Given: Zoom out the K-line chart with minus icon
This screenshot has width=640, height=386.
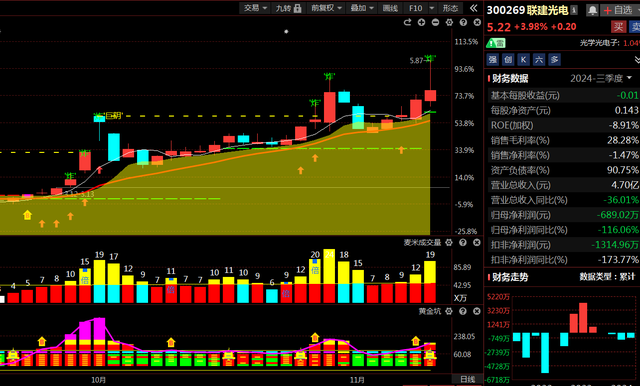Looking at the screenshot, I should pyautogui.click(x=436, y=22).
